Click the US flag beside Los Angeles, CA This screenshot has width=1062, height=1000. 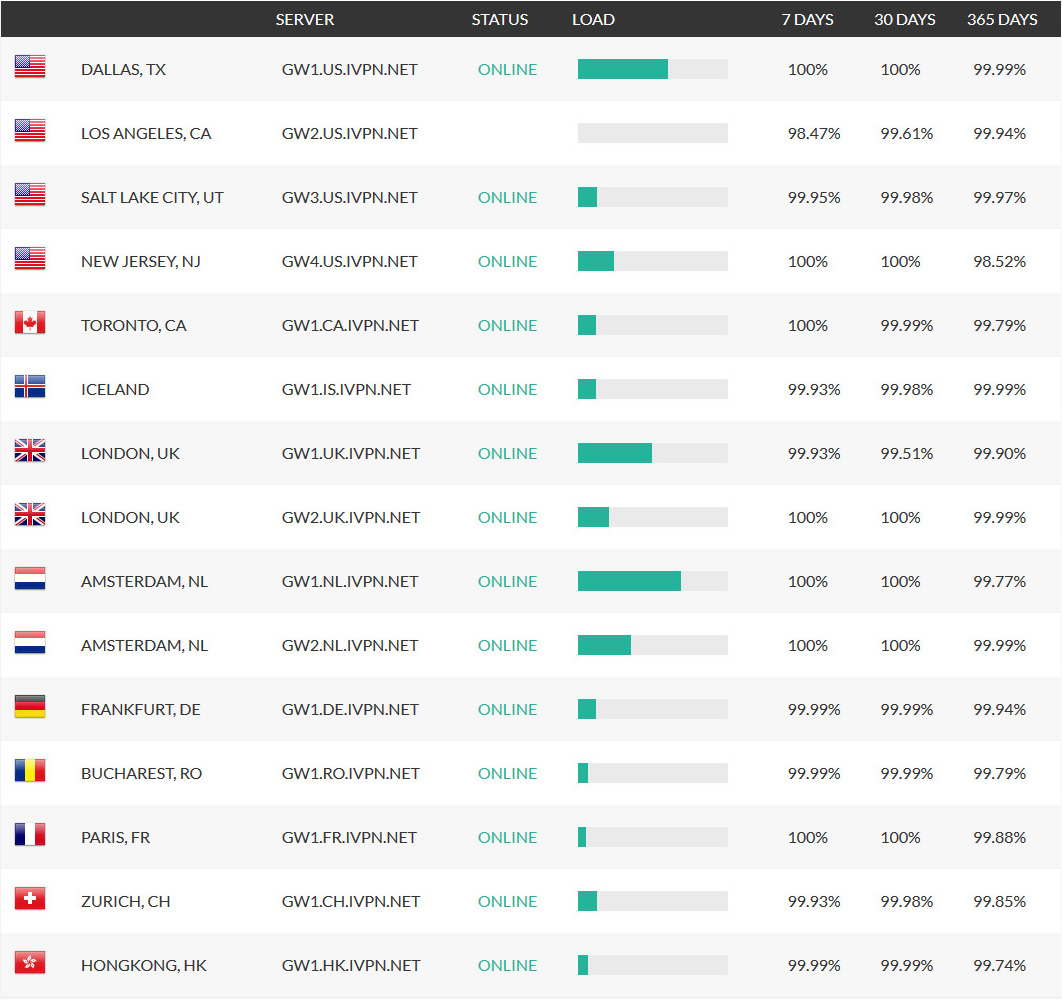point(30,130)
